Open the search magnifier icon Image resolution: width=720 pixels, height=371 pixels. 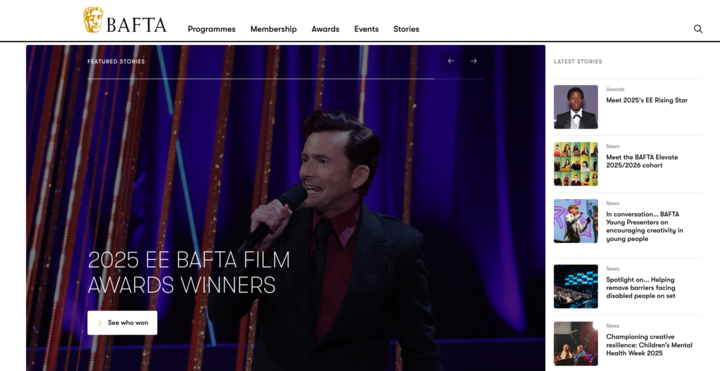tap(698, 29)
